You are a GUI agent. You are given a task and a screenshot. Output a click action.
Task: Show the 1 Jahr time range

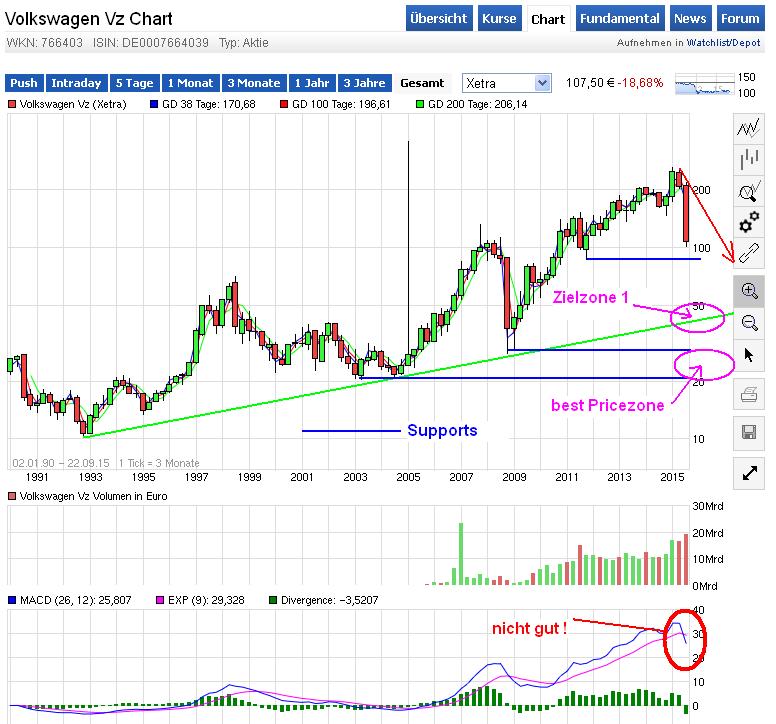tap(312, 83)
